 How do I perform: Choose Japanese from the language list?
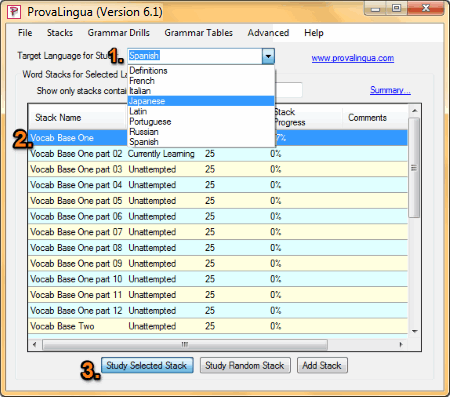click(x=201, y=101)
